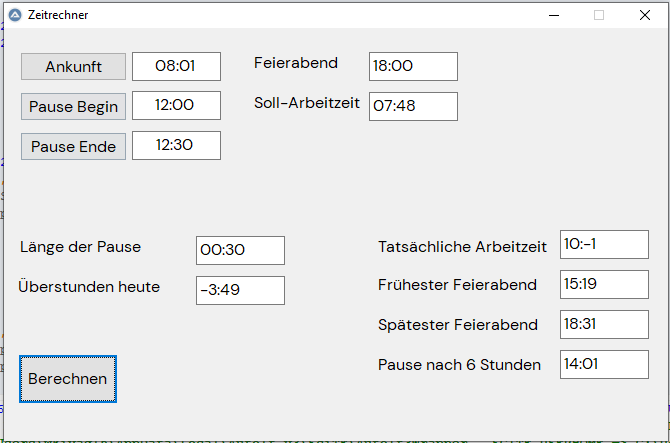Click the Tatsächliche Arbeitszeit field
The image size is (670, 443).
click(604, 244)
